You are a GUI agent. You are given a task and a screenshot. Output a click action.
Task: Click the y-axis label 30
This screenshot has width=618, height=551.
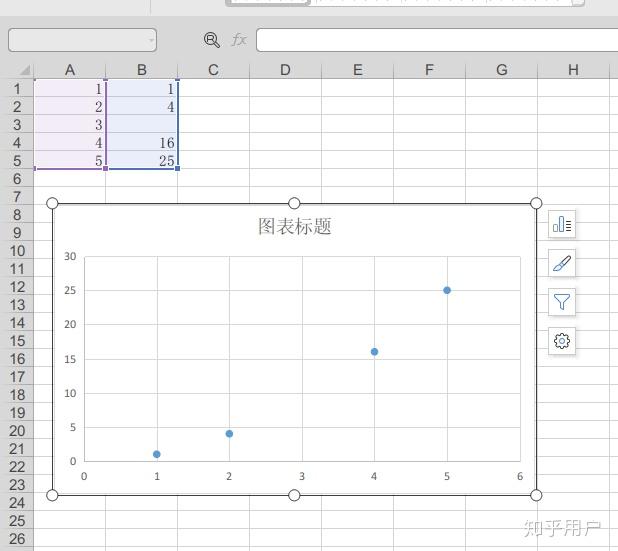pos(70,256)
